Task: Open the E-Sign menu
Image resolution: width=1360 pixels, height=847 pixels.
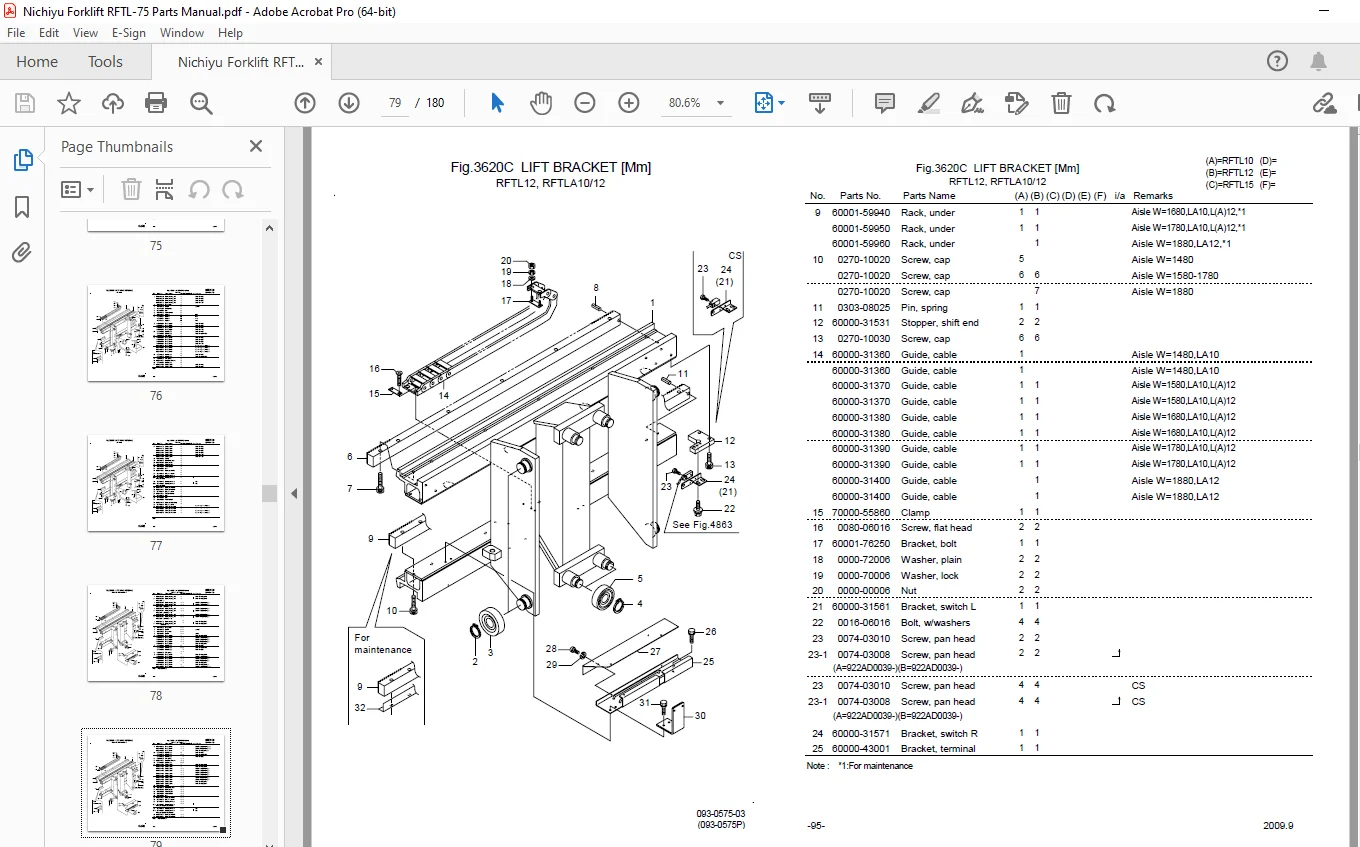Action: click(x=129, y=33)
